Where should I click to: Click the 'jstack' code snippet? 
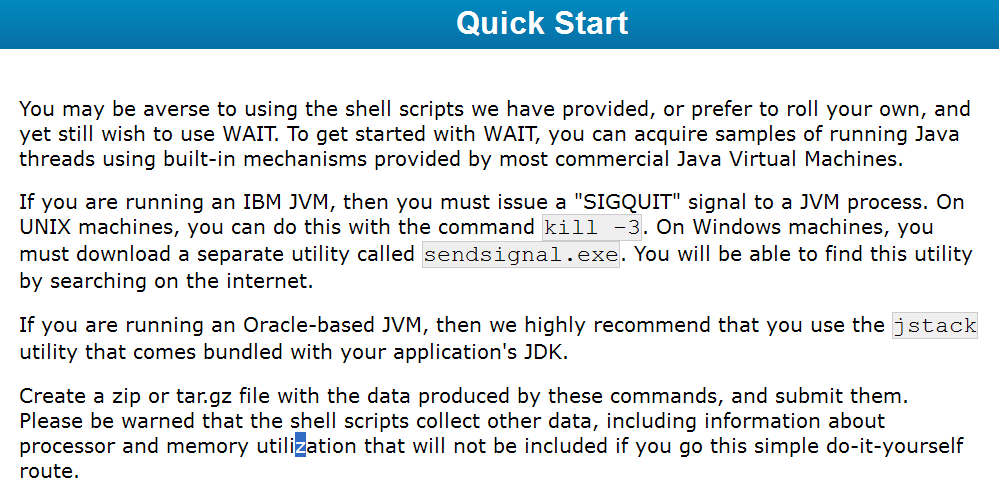[935, 325]
